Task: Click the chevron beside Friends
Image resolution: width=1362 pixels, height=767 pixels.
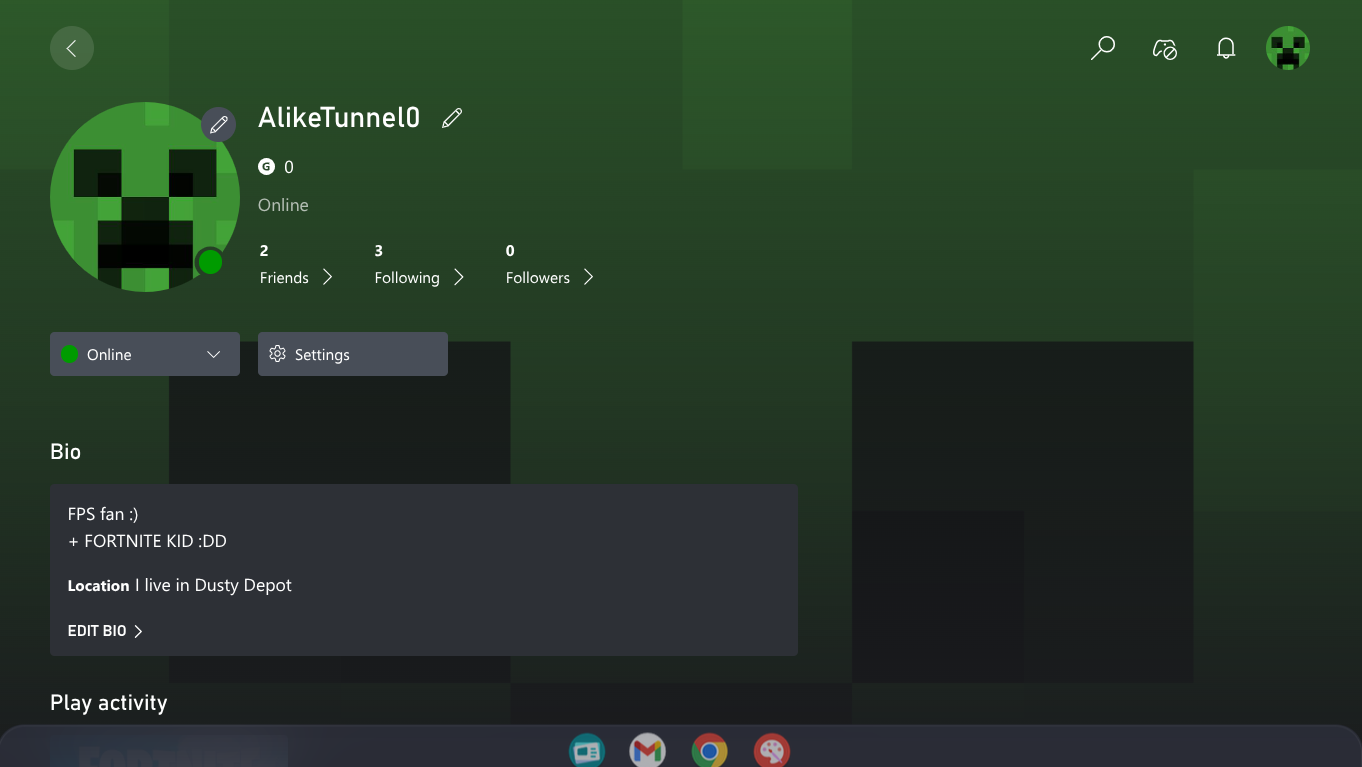Action: tap(327, 277)
